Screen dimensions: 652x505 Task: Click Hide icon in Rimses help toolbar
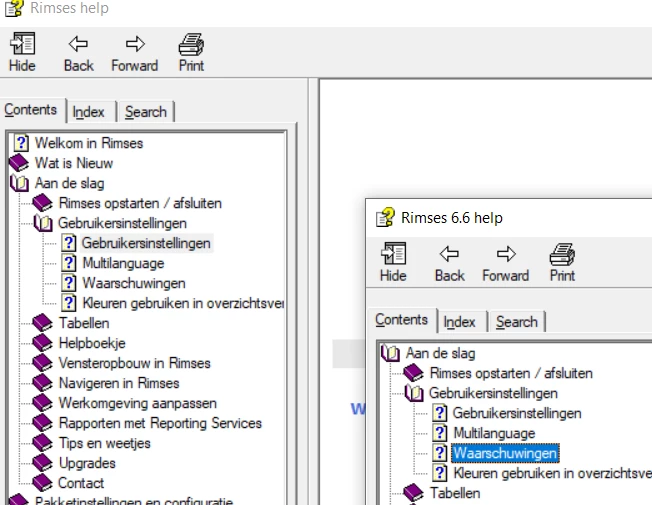tap(22, 44)
